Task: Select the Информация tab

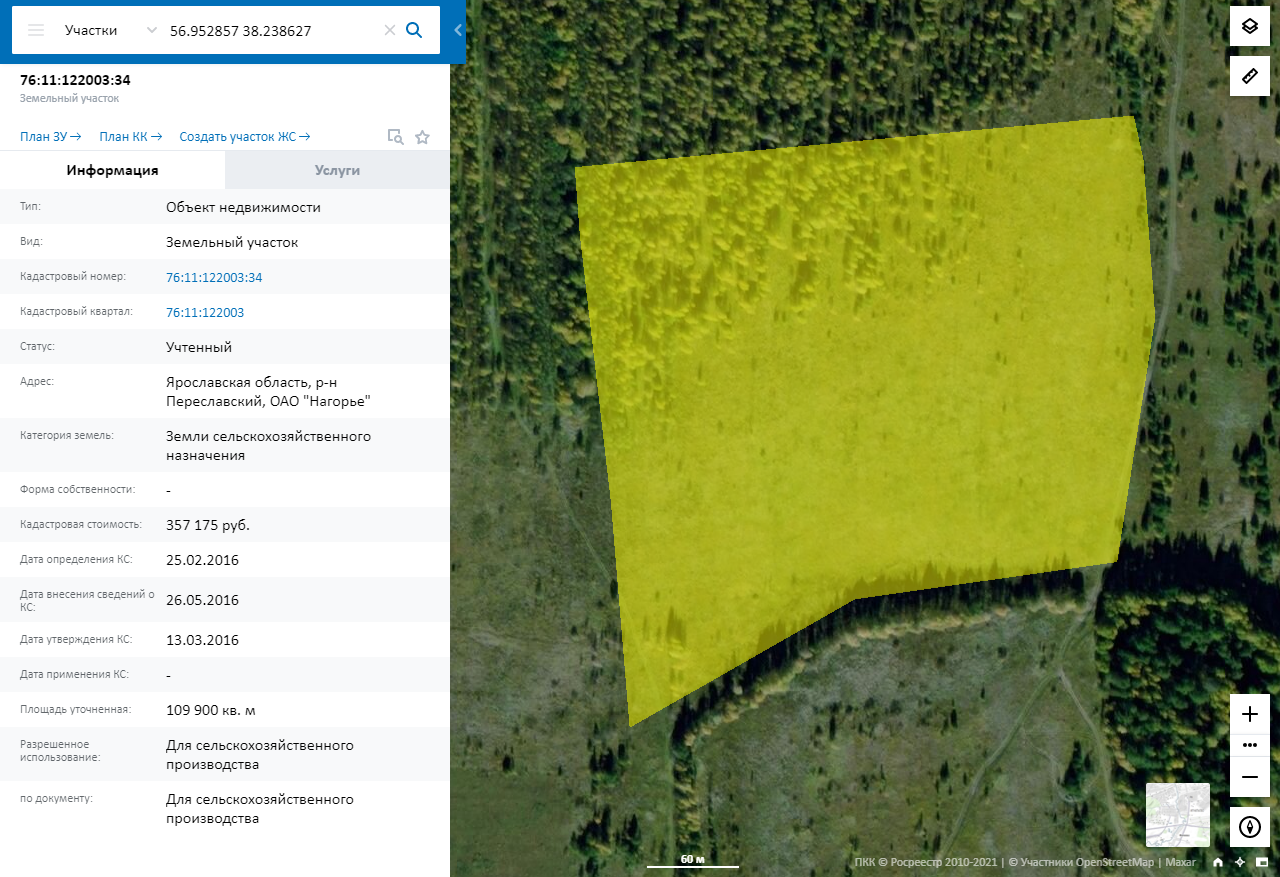Action: point(112,170)
